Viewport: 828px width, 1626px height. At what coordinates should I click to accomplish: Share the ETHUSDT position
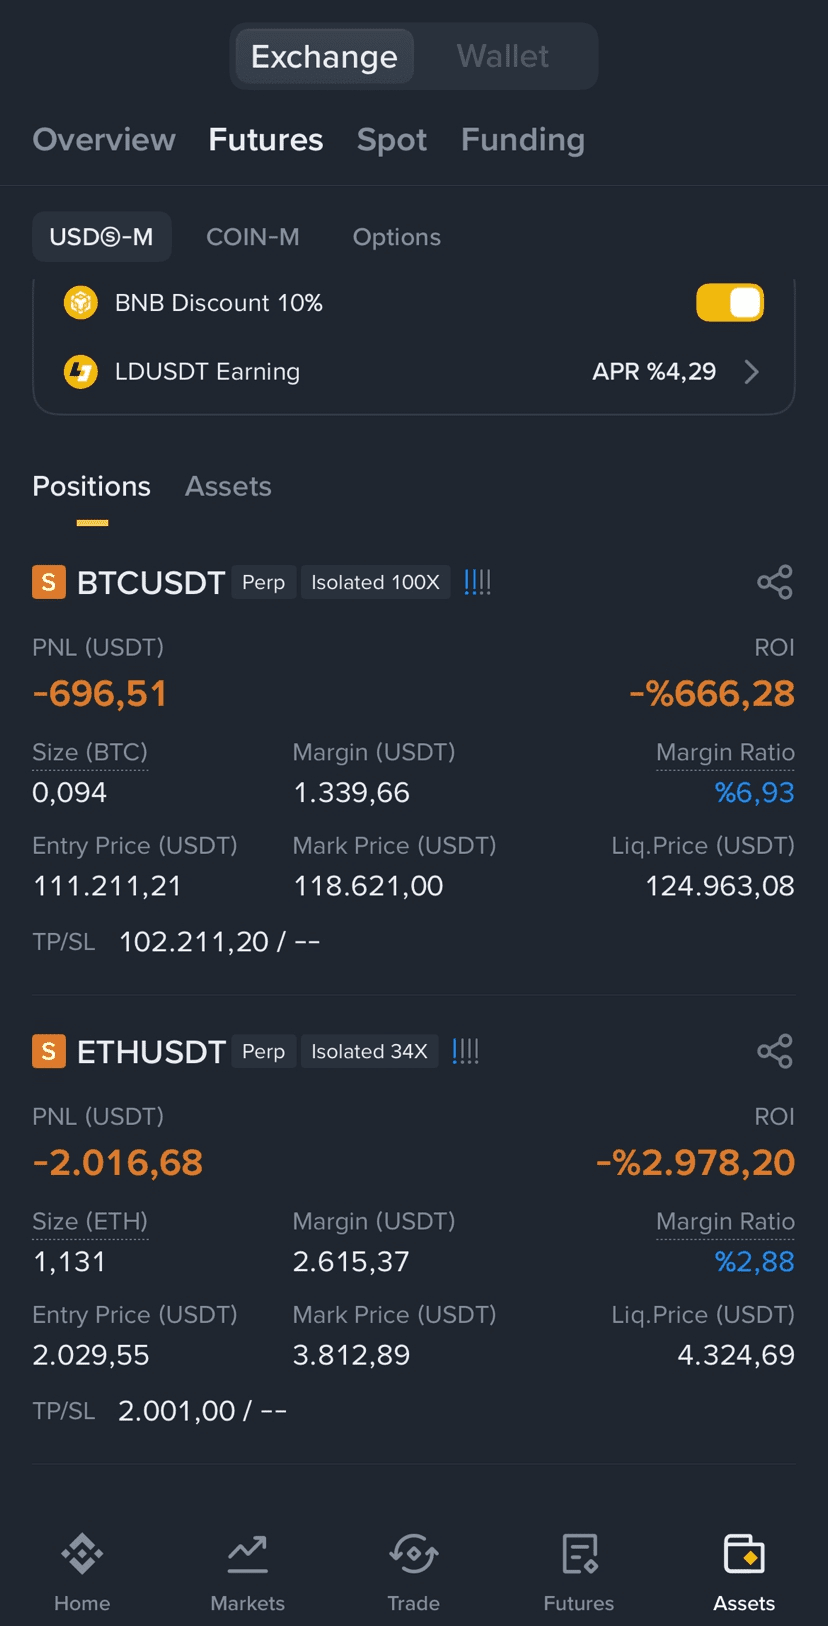775,1051
